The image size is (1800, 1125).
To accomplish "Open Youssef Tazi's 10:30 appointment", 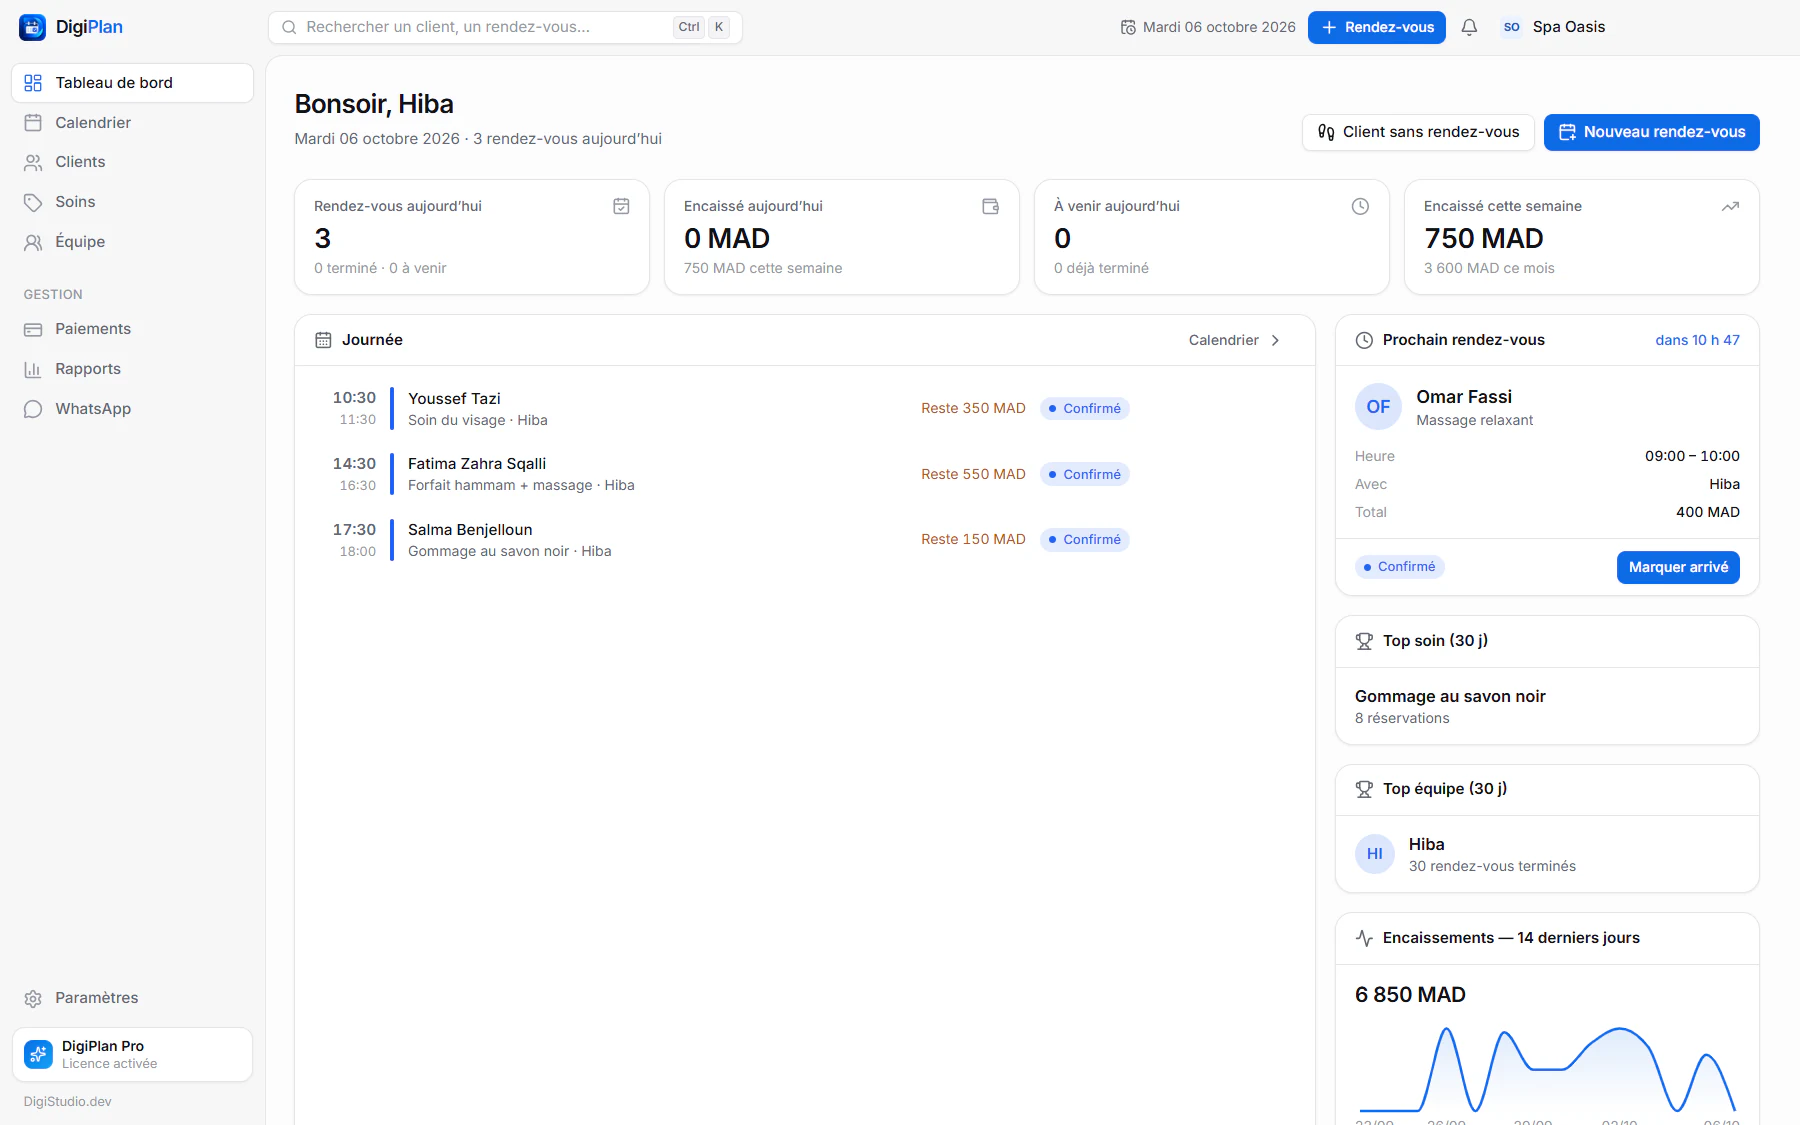I will (x=805, y=408).
